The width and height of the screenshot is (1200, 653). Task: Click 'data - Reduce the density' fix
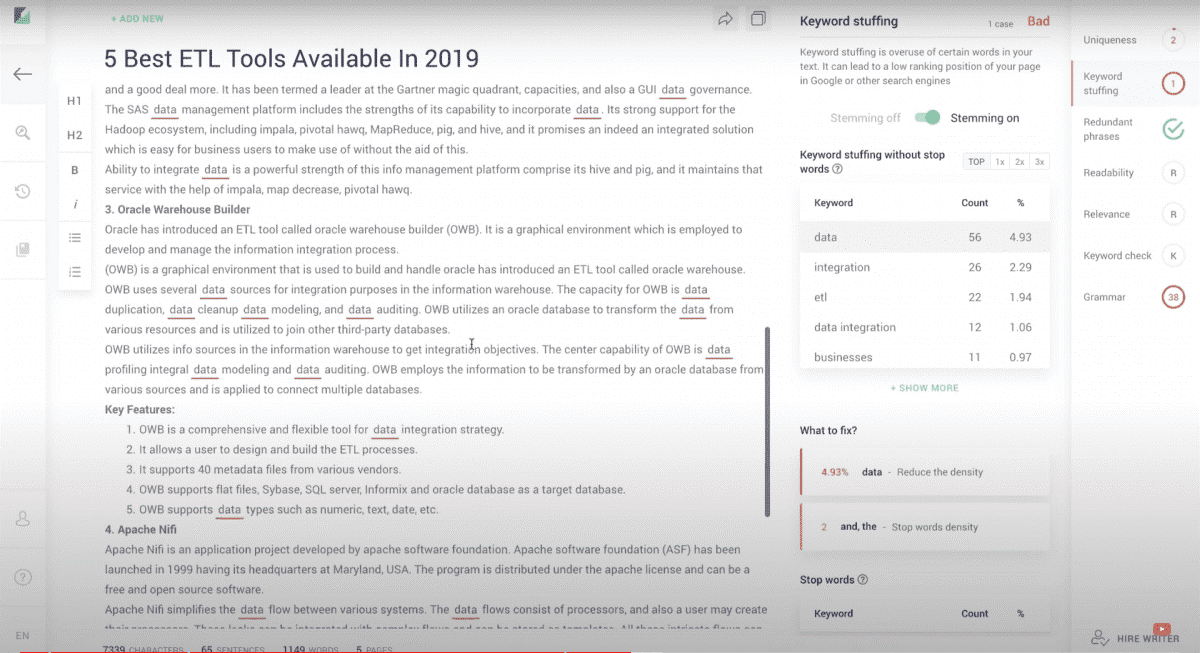925,472
